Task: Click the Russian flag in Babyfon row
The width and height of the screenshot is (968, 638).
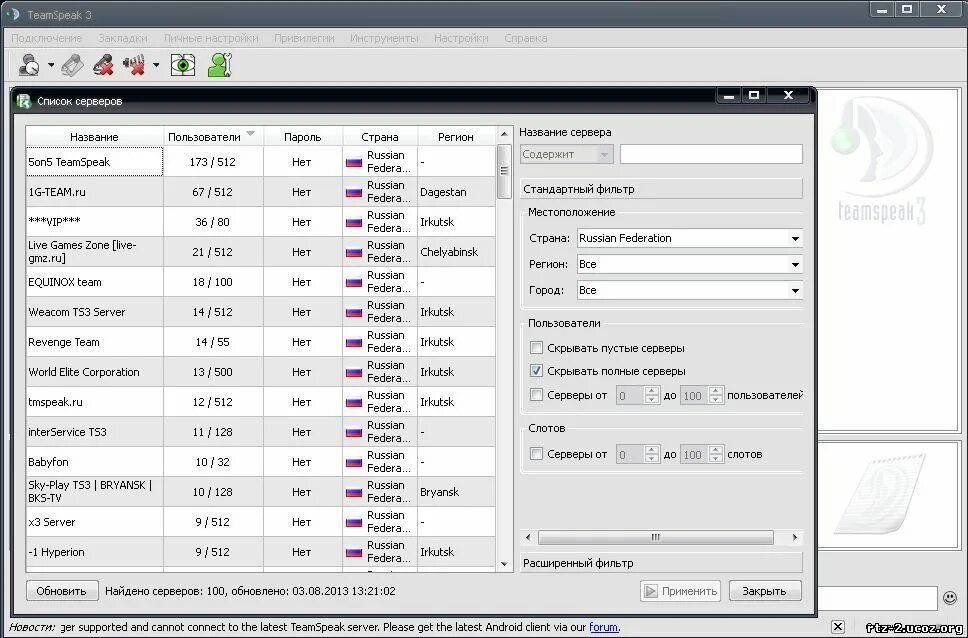Action: pos(354,462)
